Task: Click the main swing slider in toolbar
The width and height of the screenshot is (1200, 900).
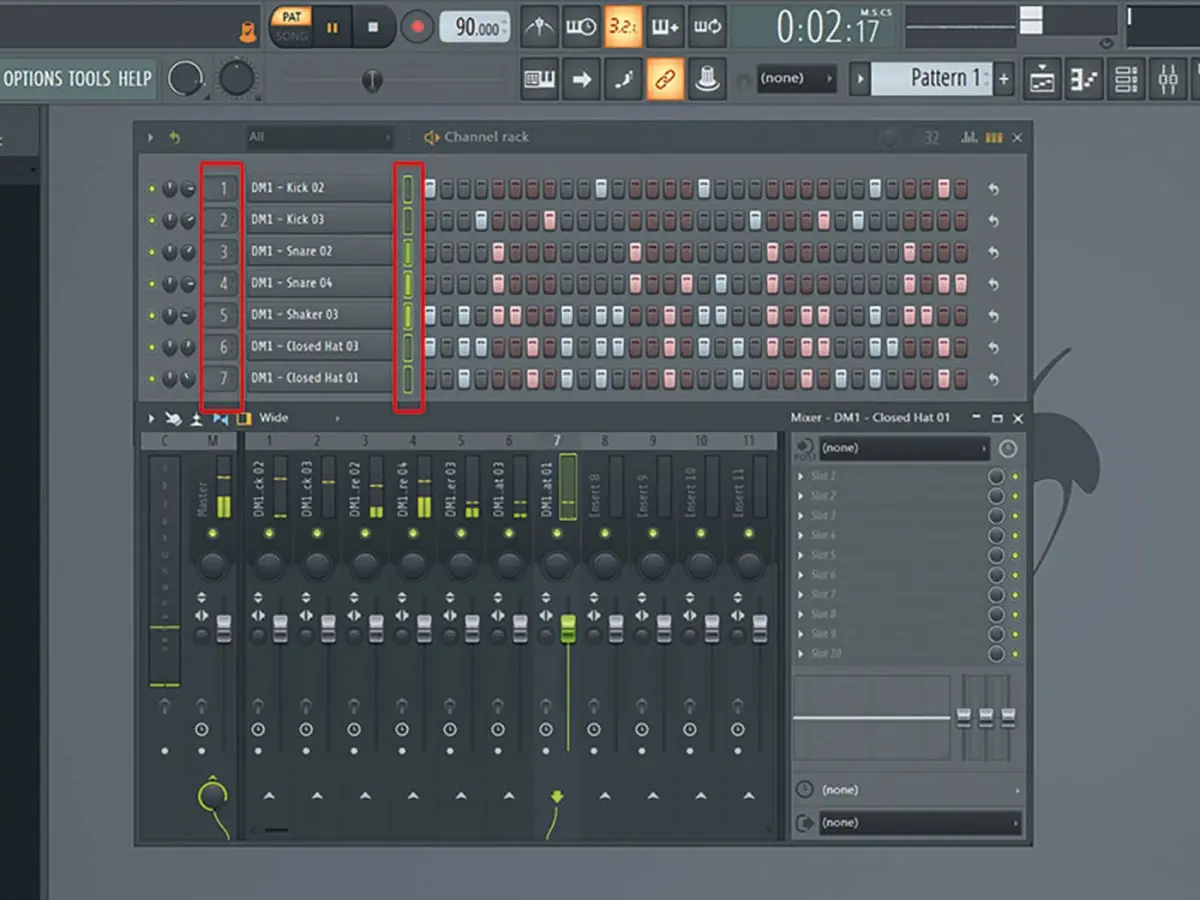Action: click(372, 80)
